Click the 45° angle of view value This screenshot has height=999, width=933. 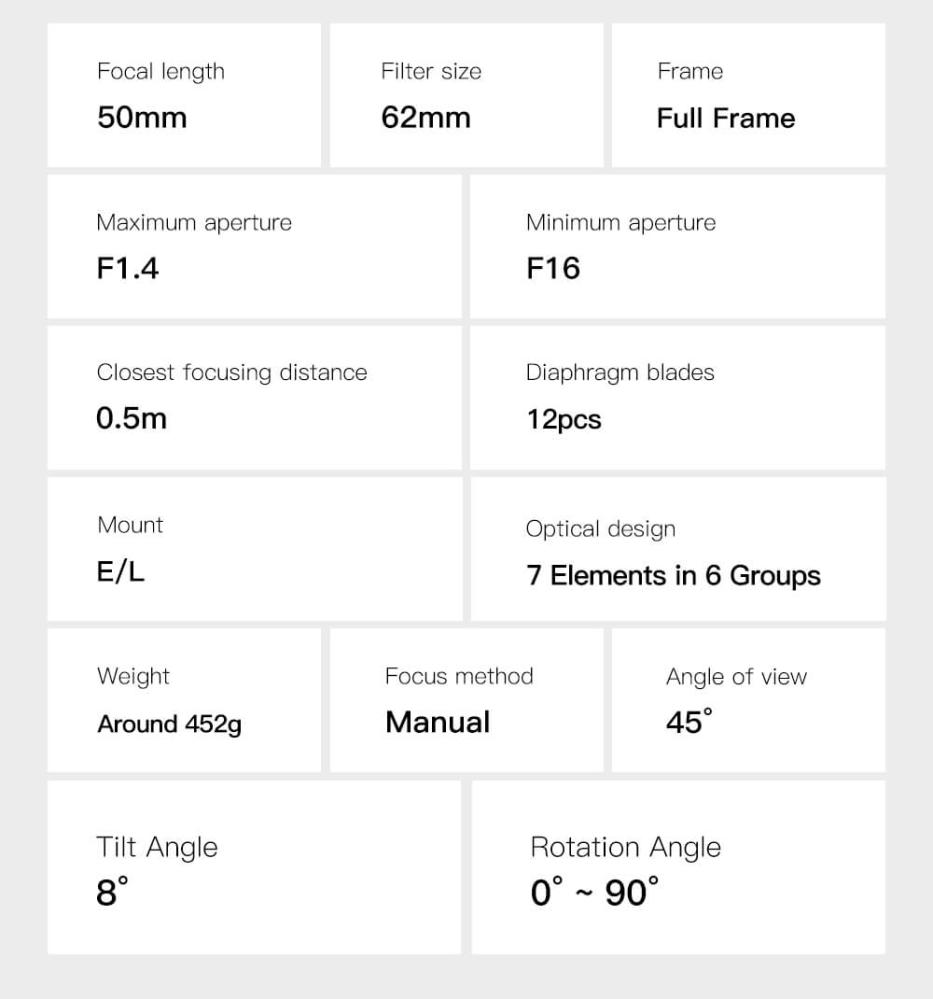(x=689, y=722)
